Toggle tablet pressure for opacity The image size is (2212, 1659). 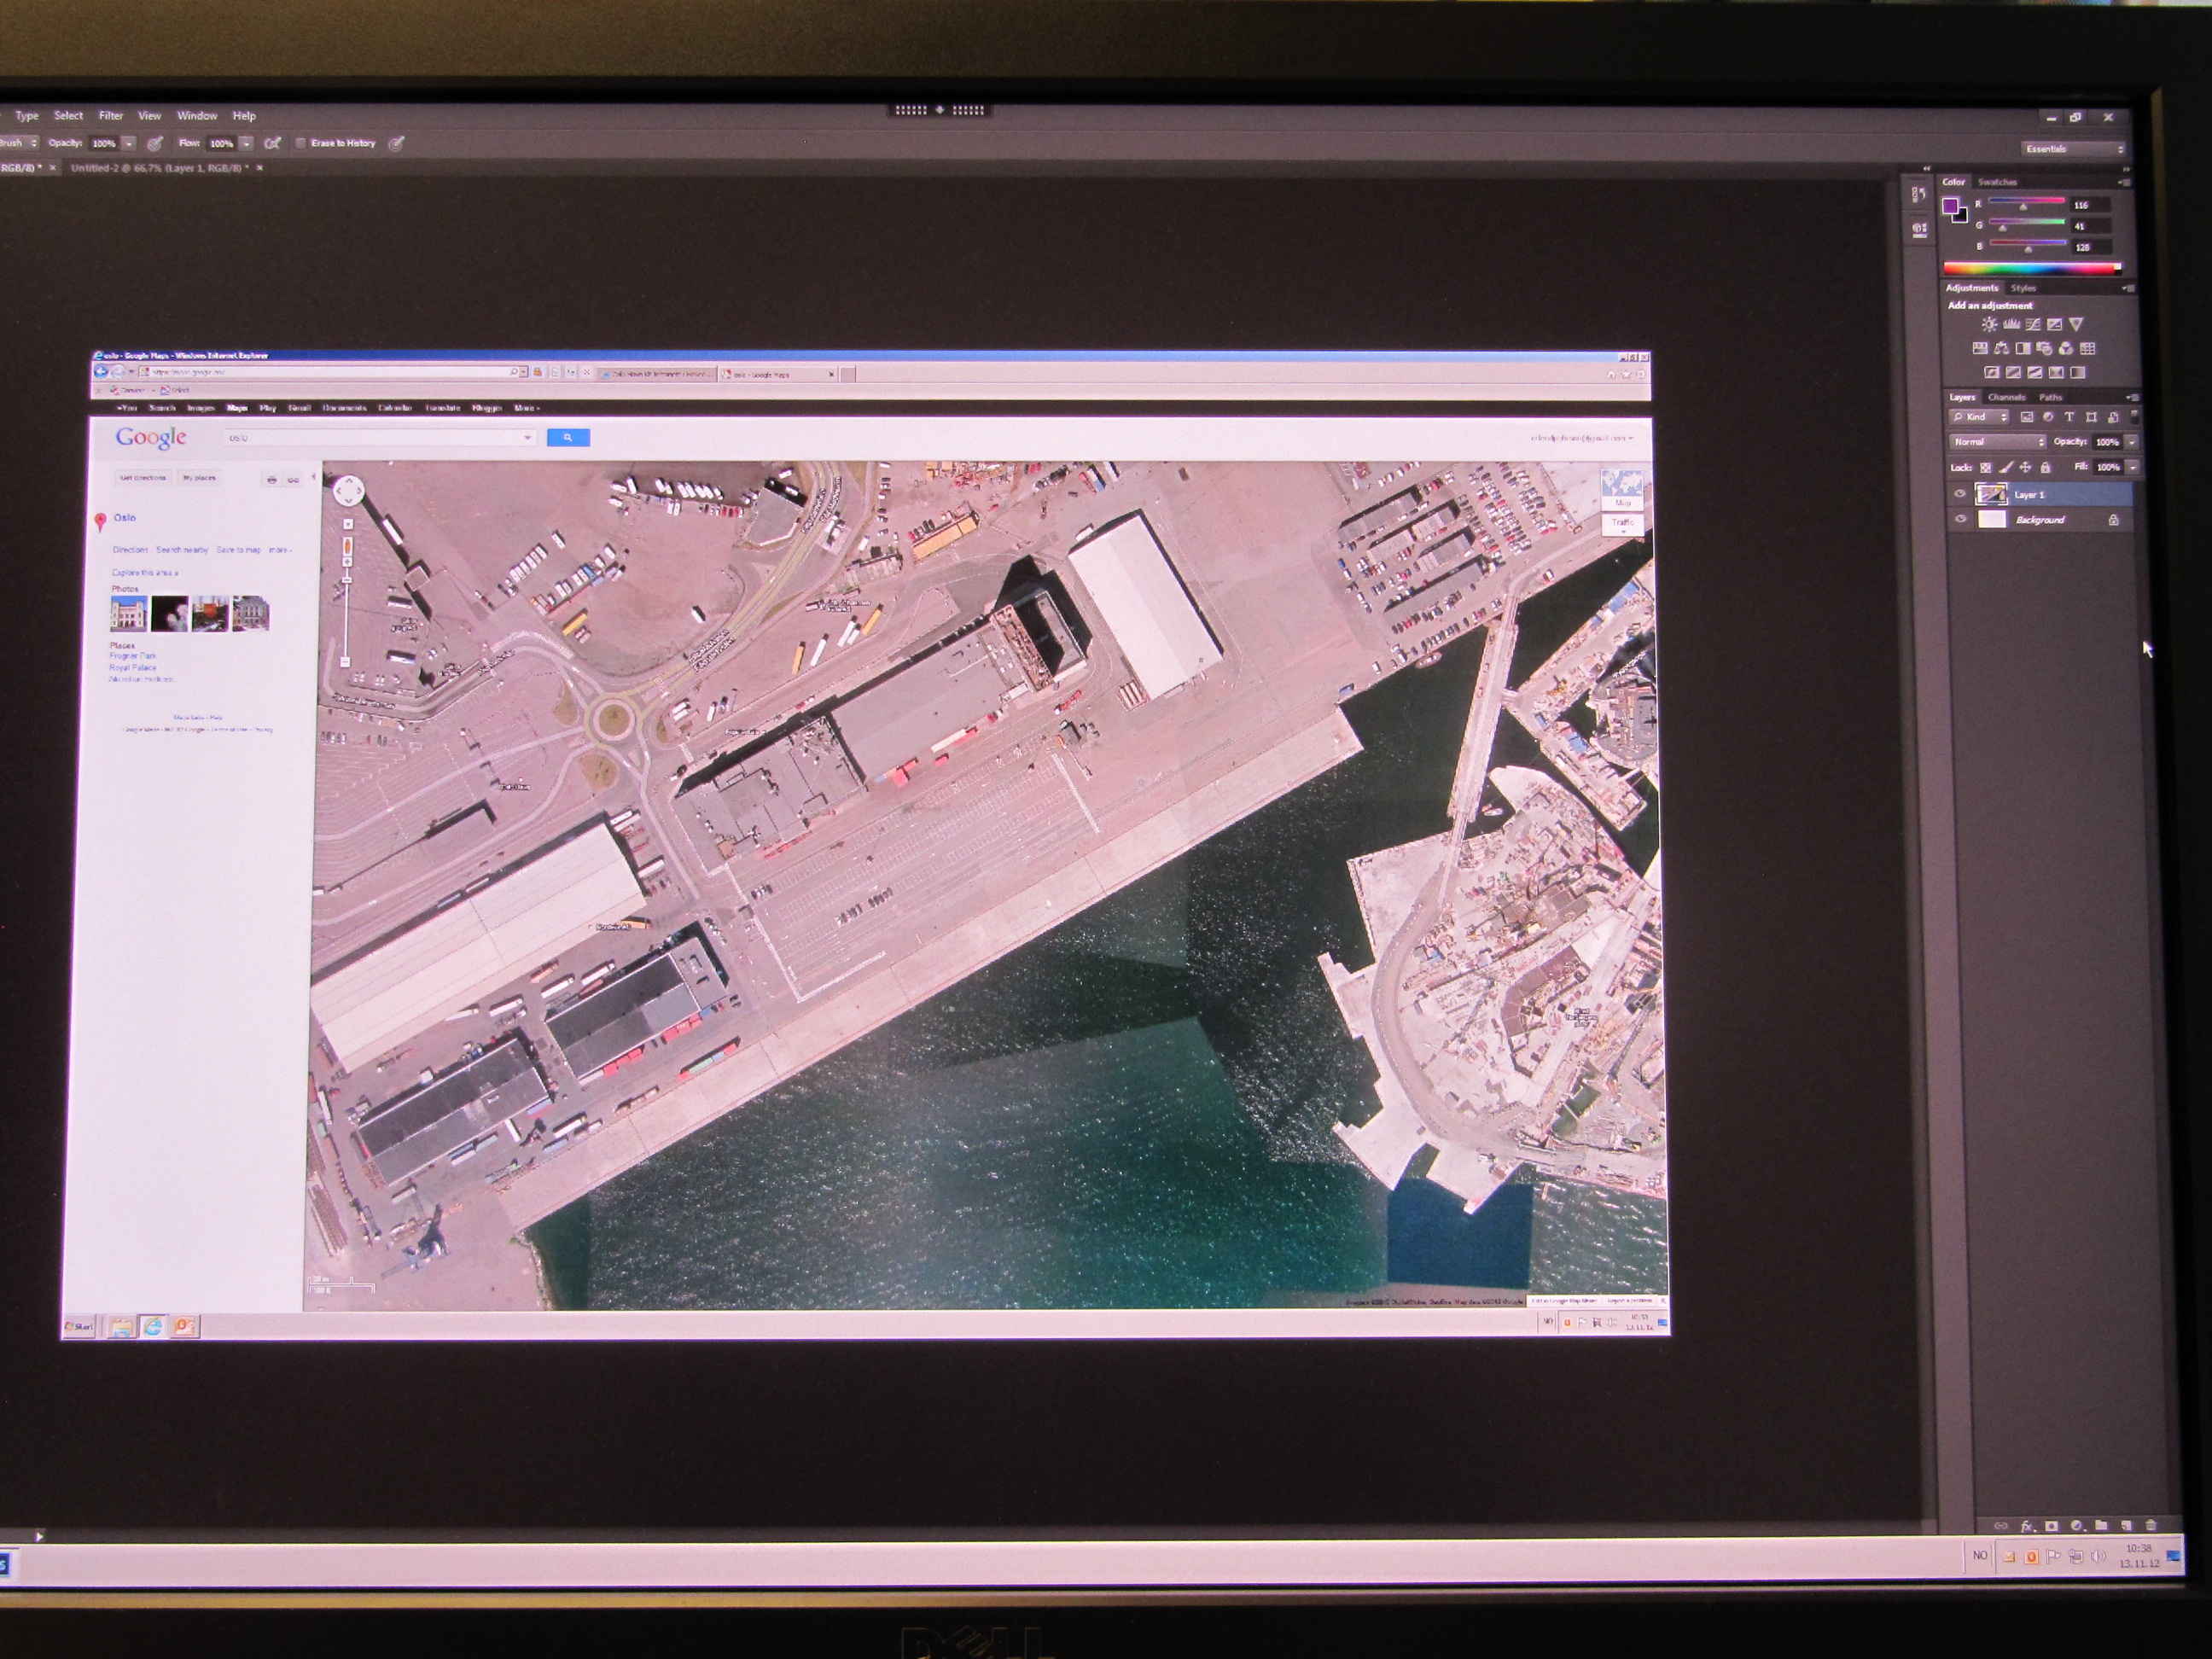[155, 144]
